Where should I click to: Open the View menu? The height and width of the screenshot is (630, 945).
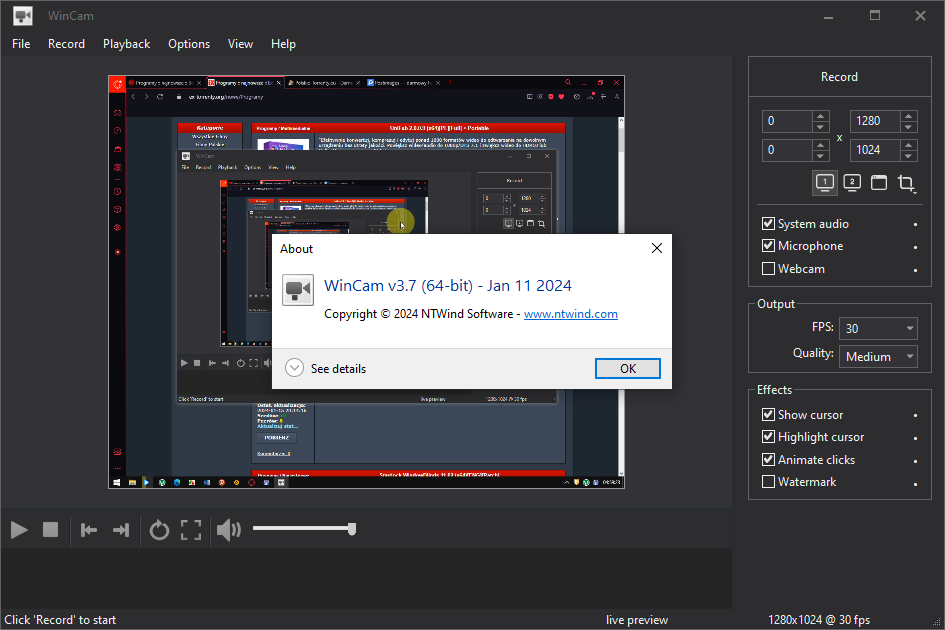[240, 44]
